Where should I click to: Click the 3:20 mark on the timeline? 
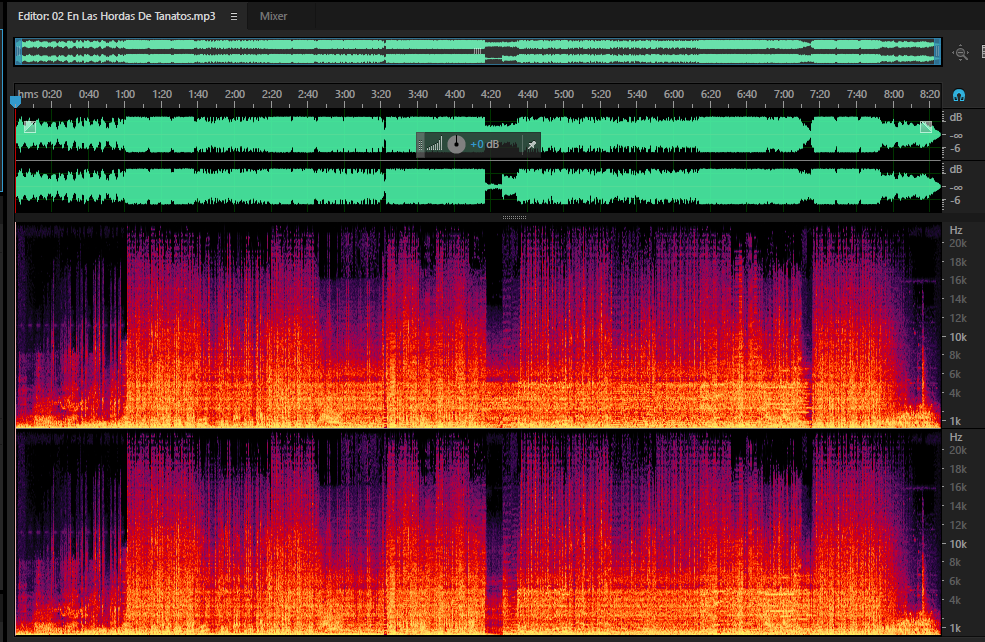[381, 94]
